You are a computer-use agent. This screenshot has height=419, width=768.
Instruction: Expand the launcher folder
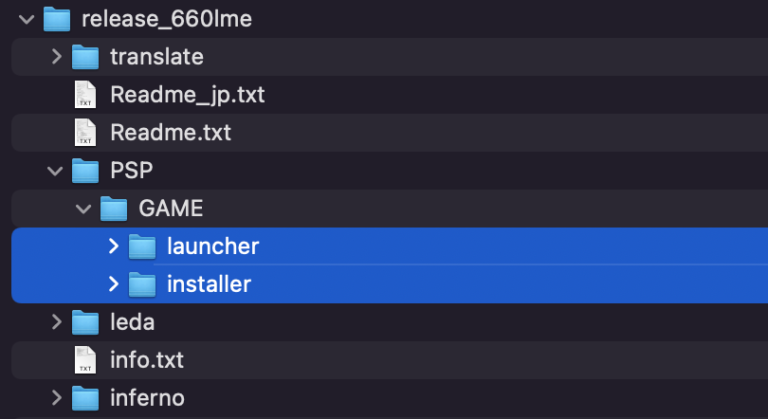point(113,246)
